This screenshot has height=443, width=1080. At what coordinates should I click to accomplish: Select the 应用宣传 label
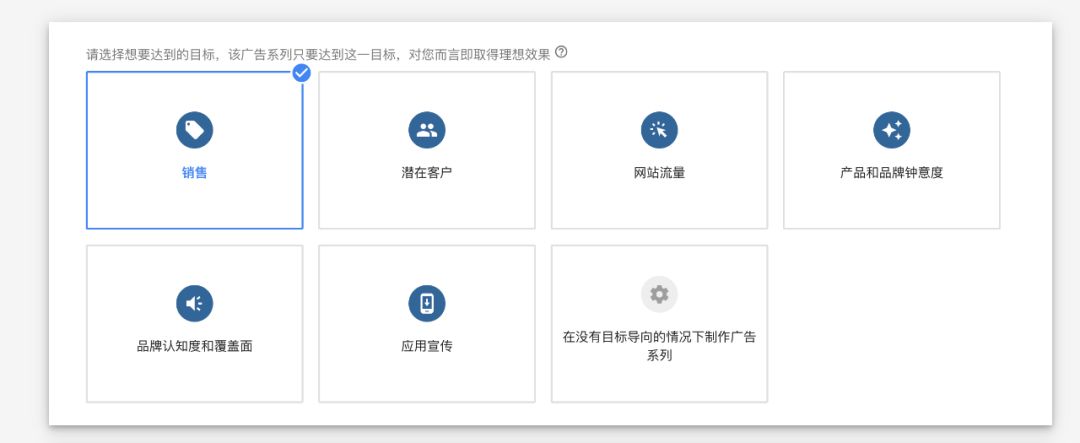pos(426,347)
